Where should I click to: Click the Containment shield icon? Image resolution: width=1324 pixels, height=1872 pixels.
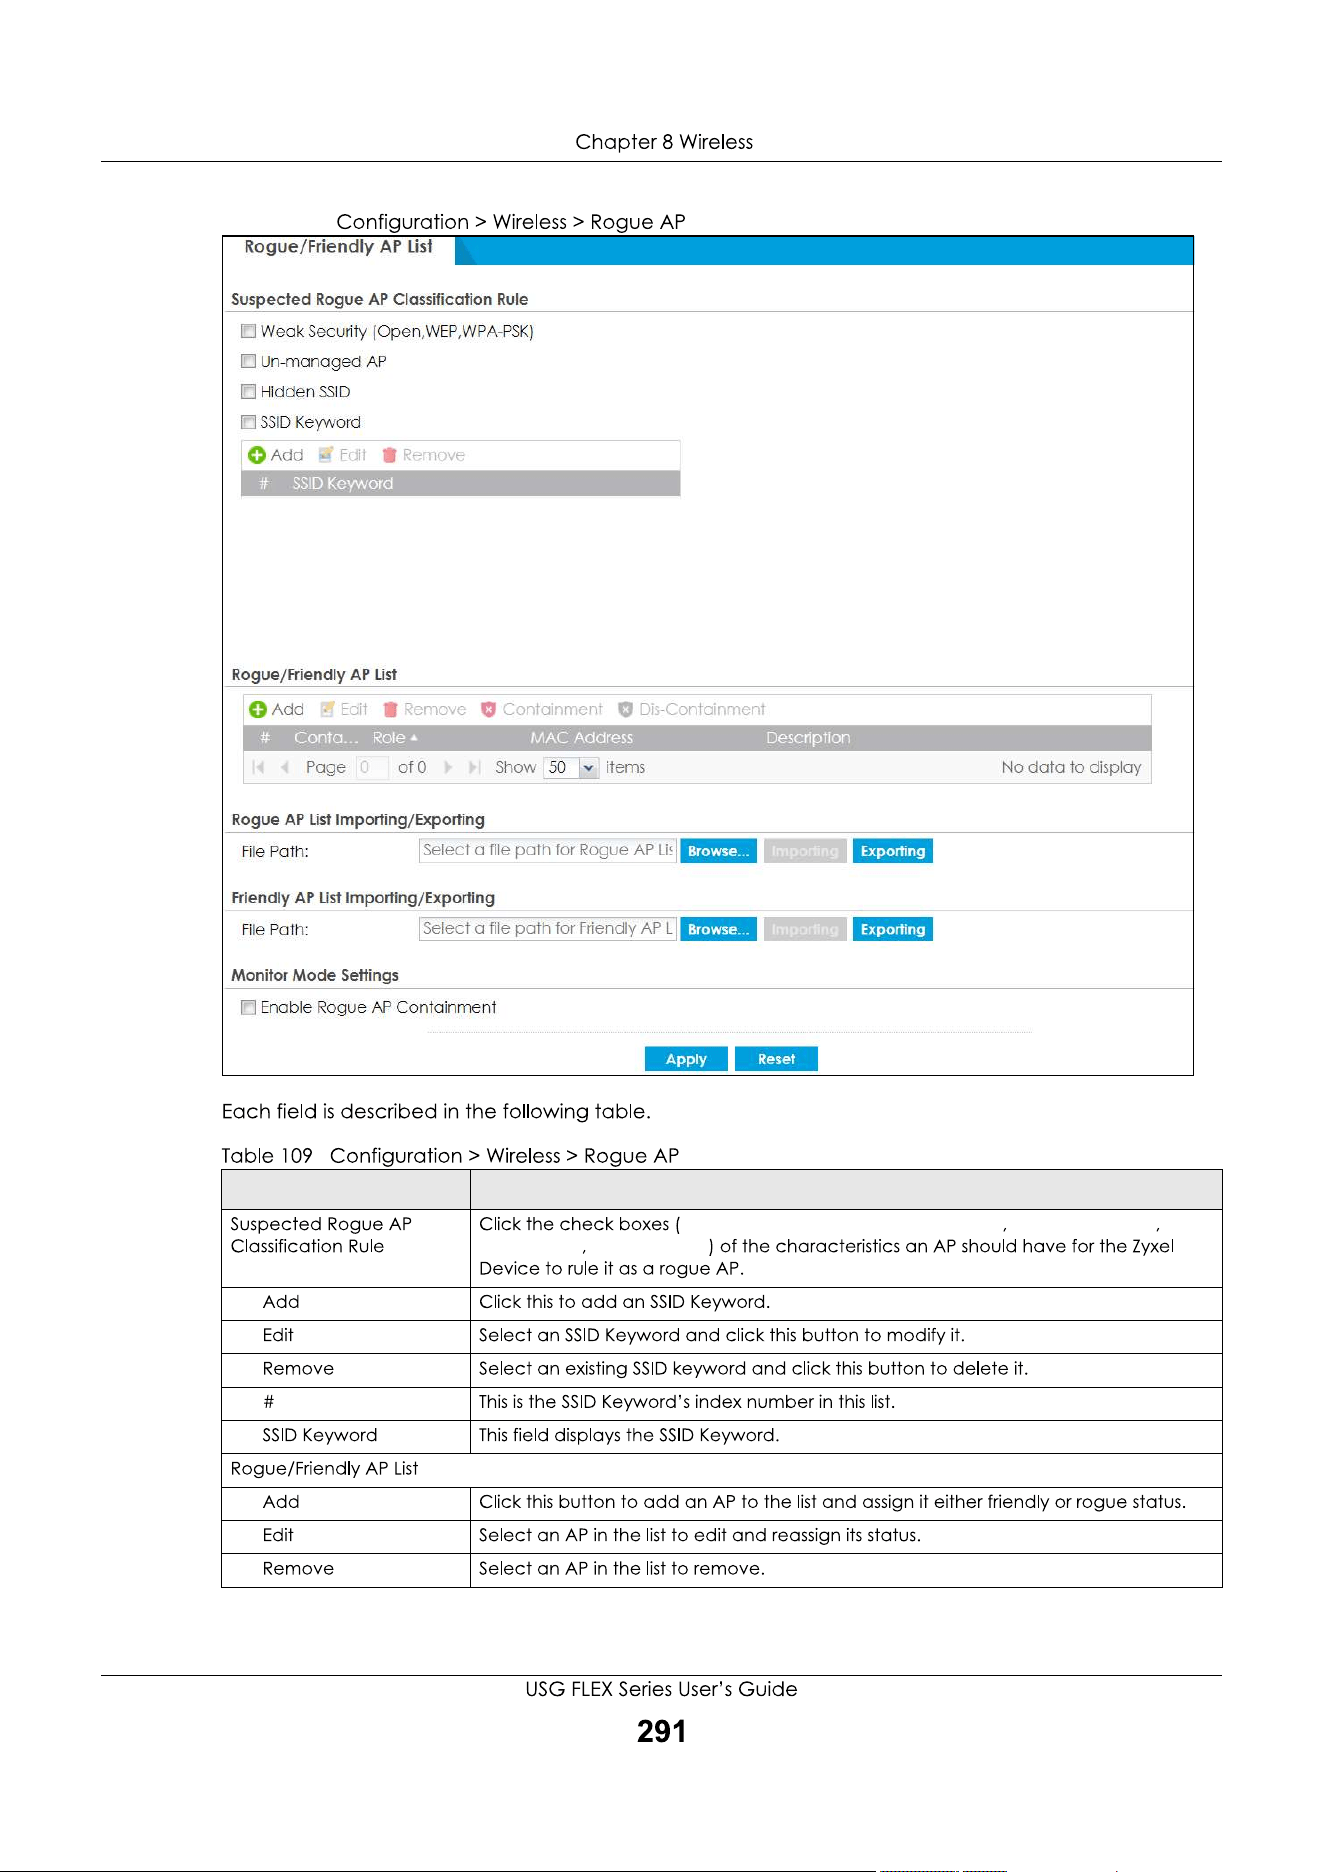click(x=488, y=709)
